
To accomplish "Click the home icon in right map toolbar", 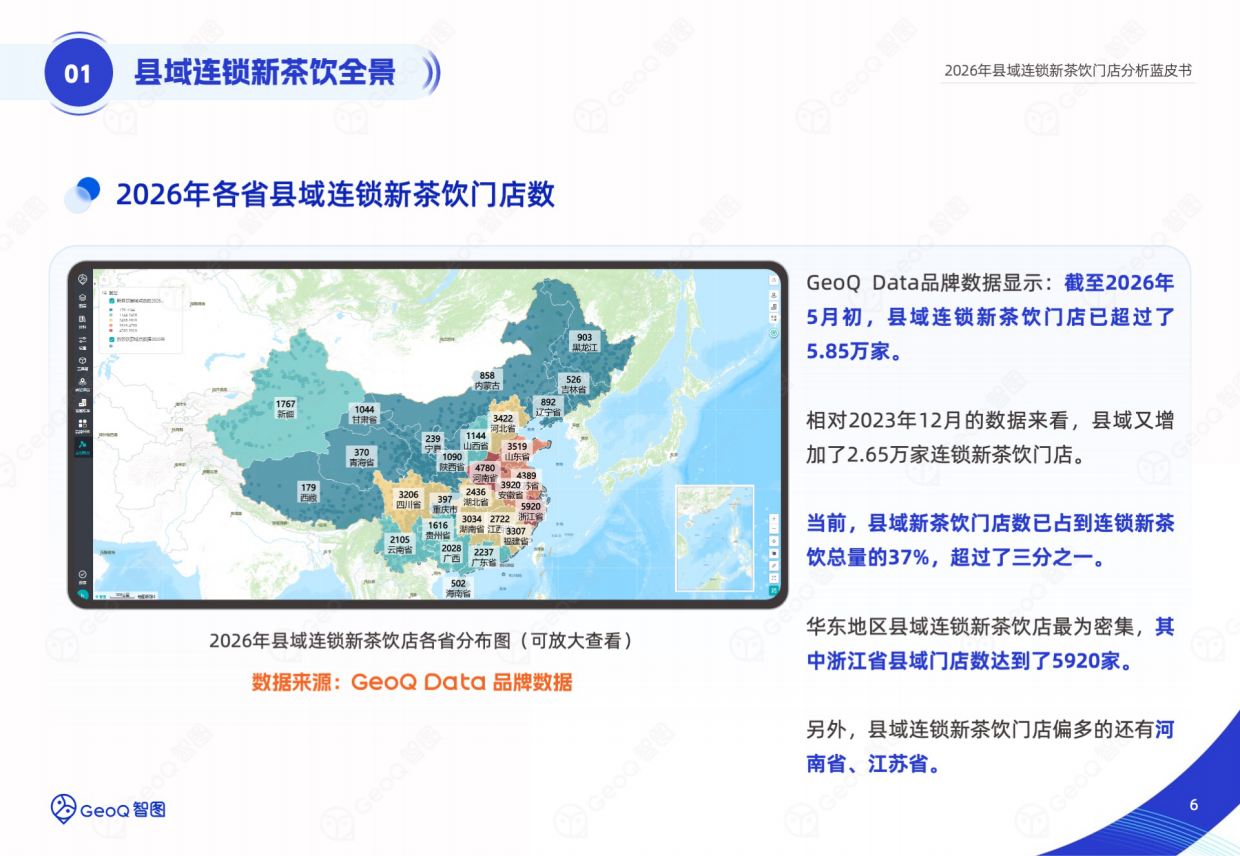I will tap(774, 280).
